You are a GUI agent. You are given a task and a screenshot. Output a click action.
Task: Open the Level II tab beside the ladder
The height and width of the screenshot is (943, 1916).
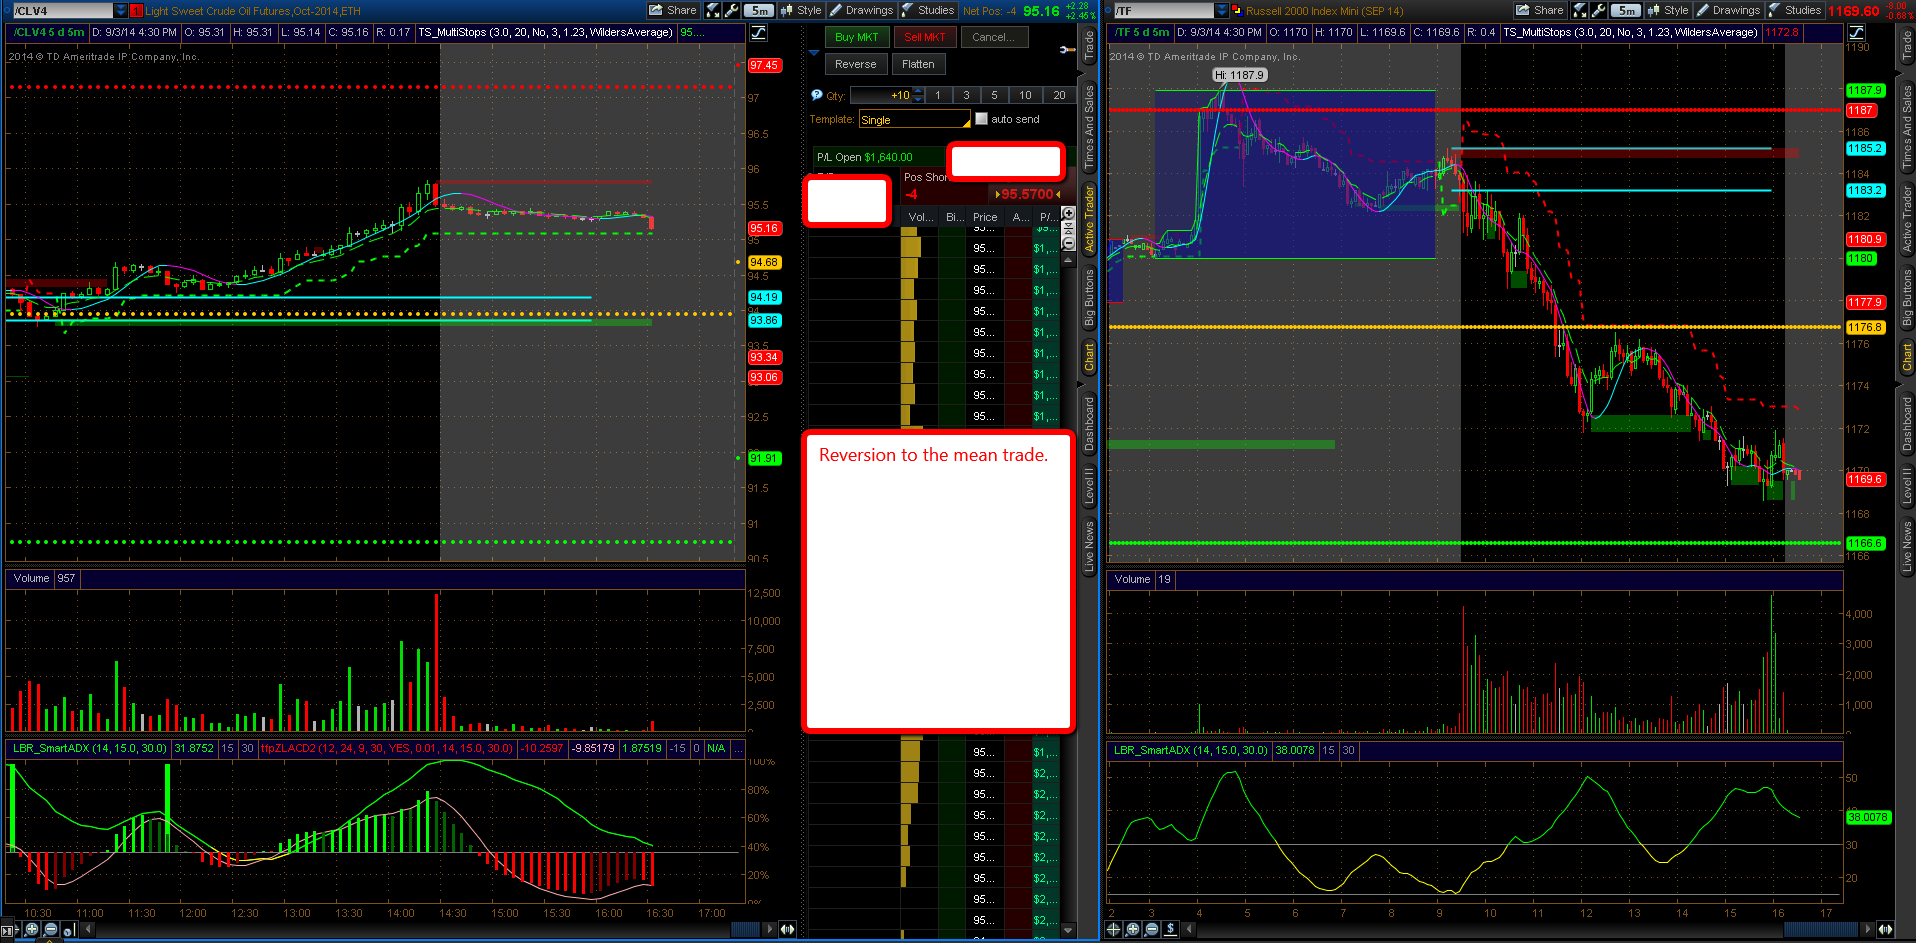click(x=1089, y=486)
